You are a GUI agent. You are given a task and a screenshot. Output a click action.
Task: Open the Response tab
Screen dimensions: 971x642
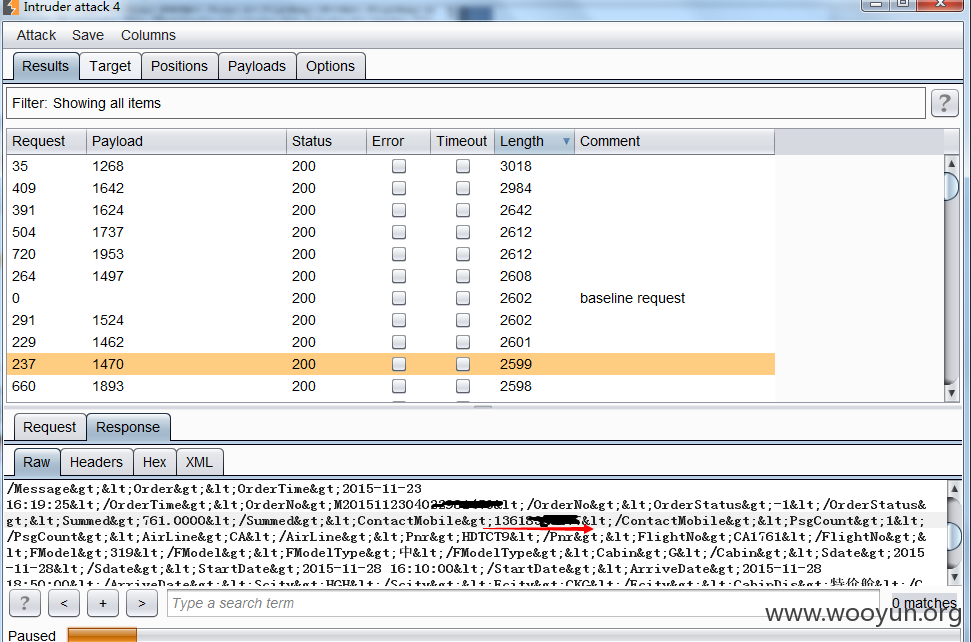[128, 427]
